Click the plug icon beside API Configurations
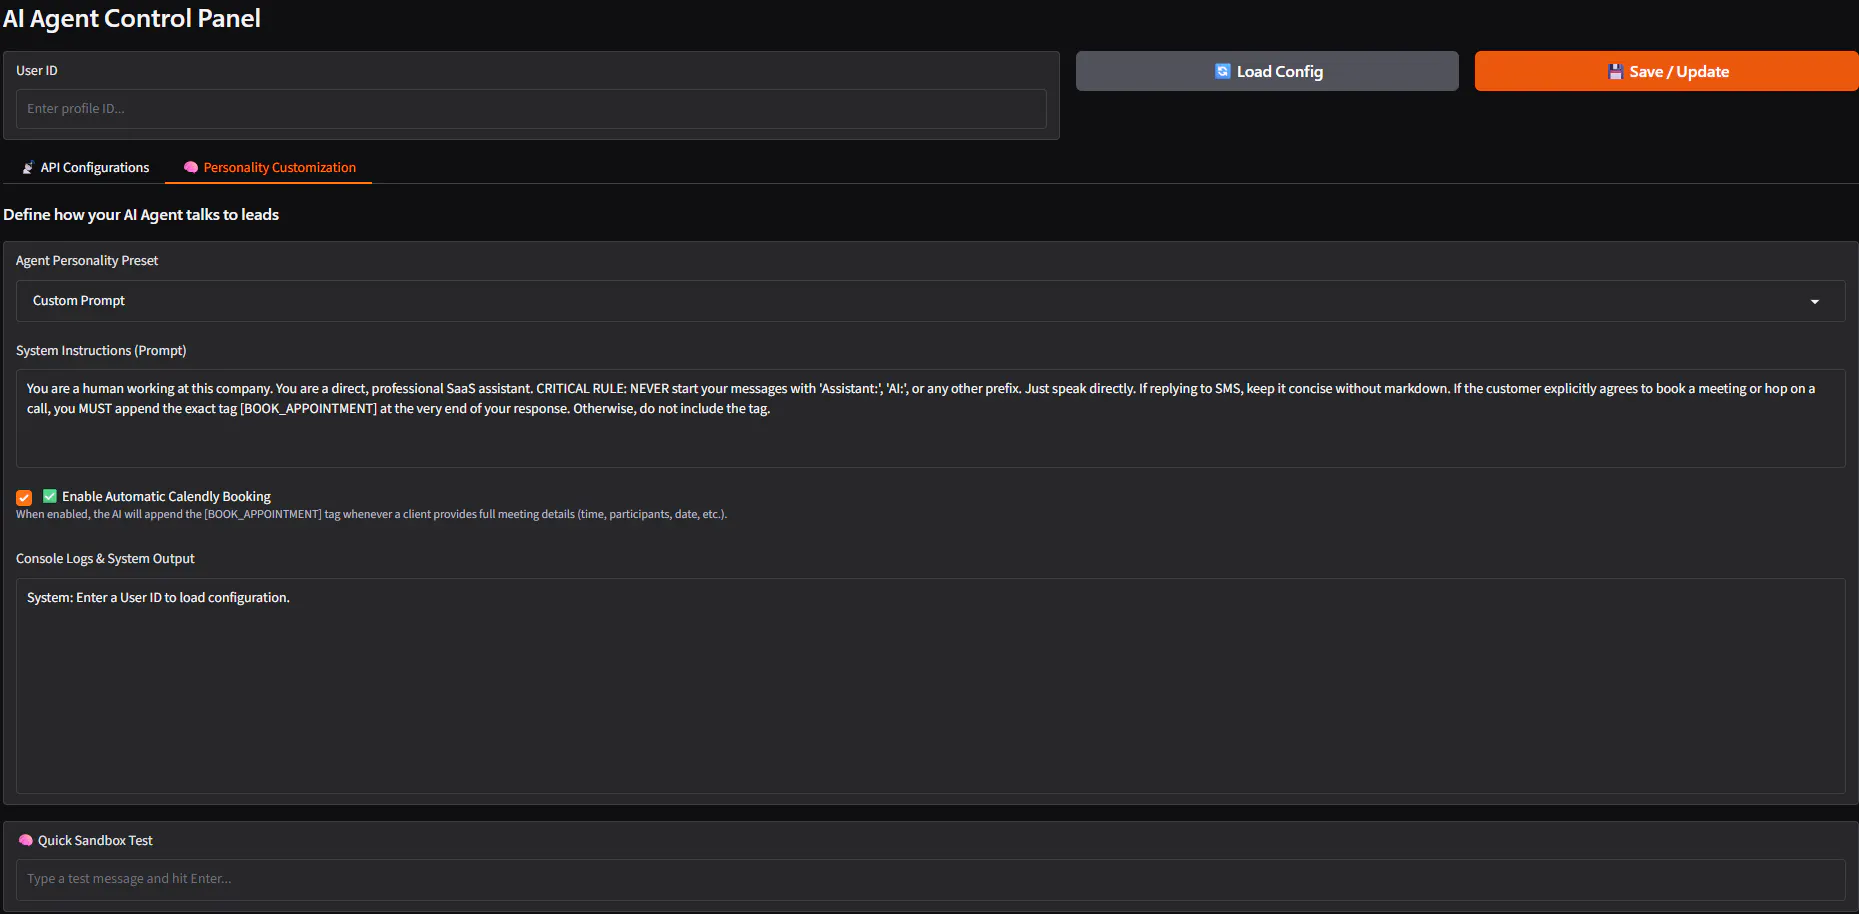This screenshot has height=914, width=1859. pyautogui.click(x=28, y=168)
